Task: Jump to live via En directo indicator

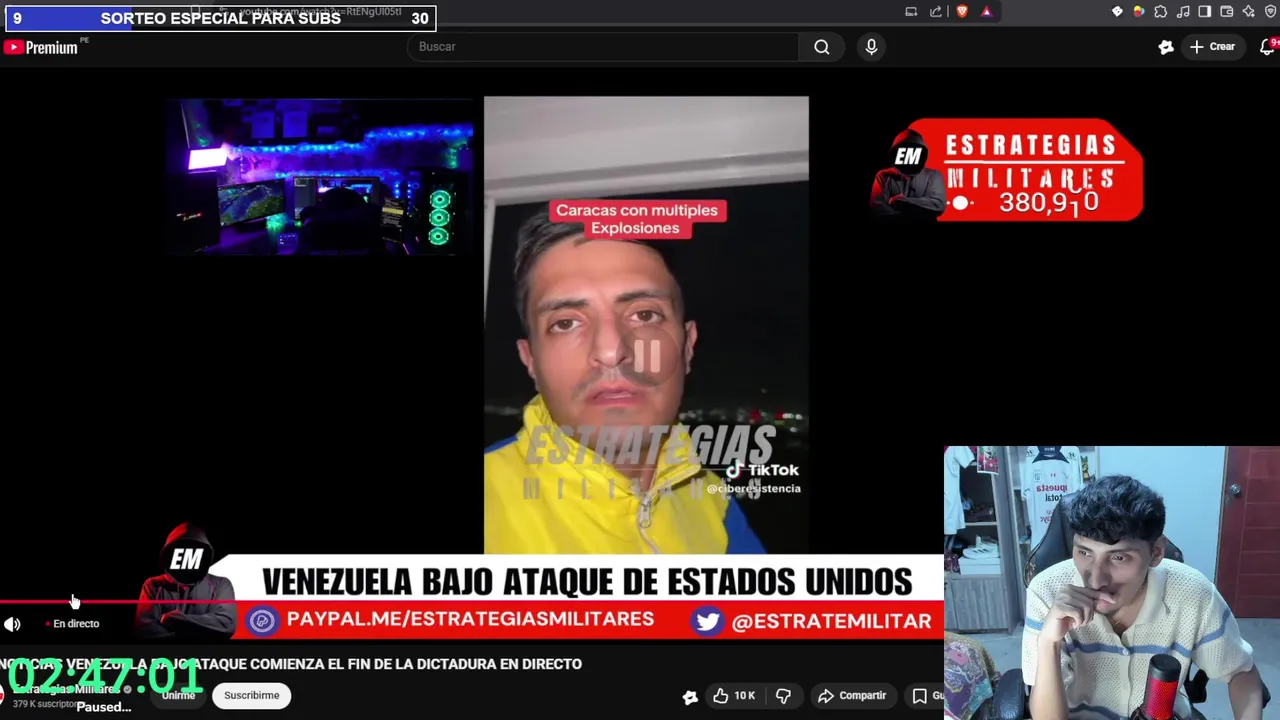Action: tap(73, 624)
